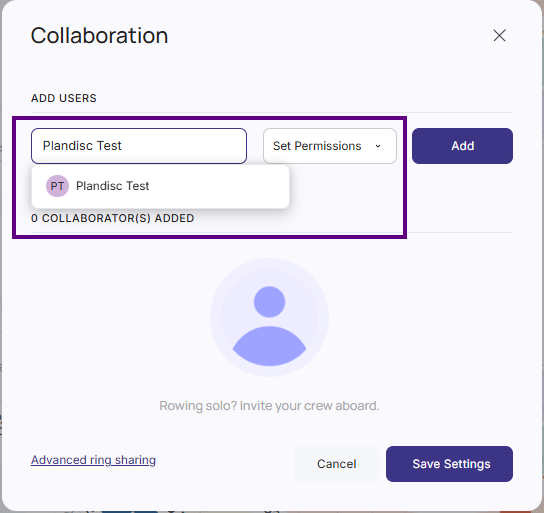
Task: Click the silhouette head in the placeholder
Action: tap(269, 302)
